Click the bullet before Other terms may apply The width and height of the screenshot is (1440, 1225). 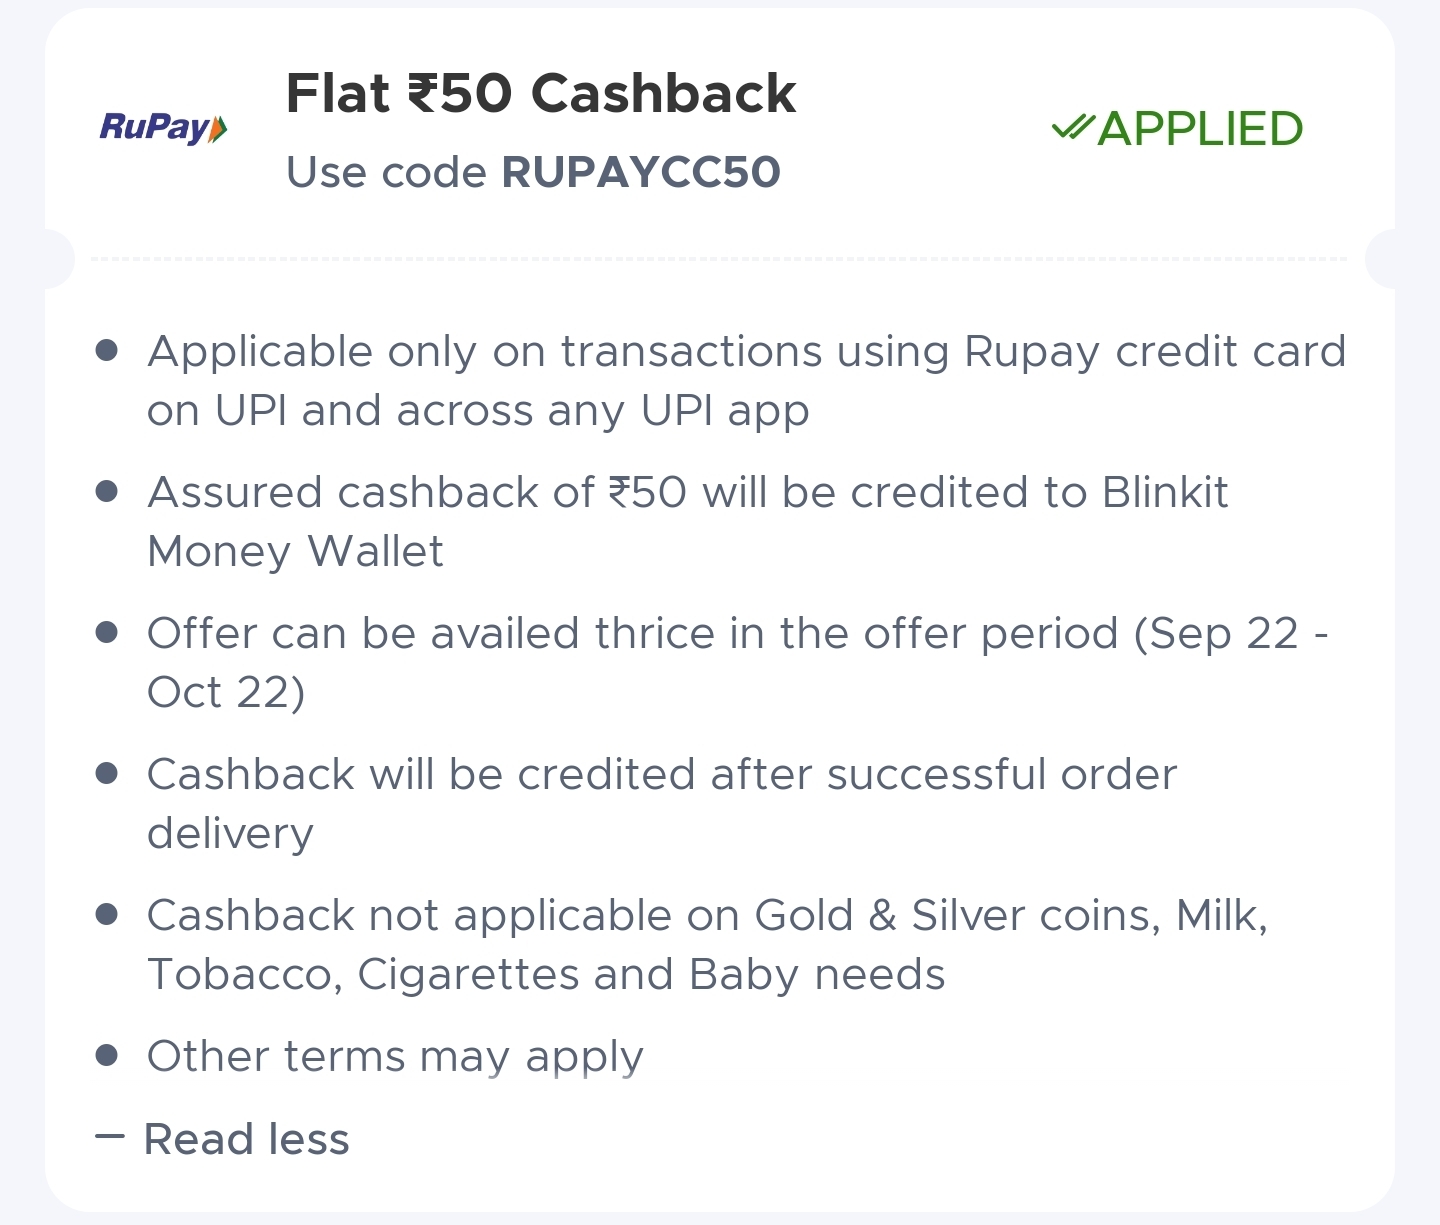pyautogui.click(x=107, y=1056)
